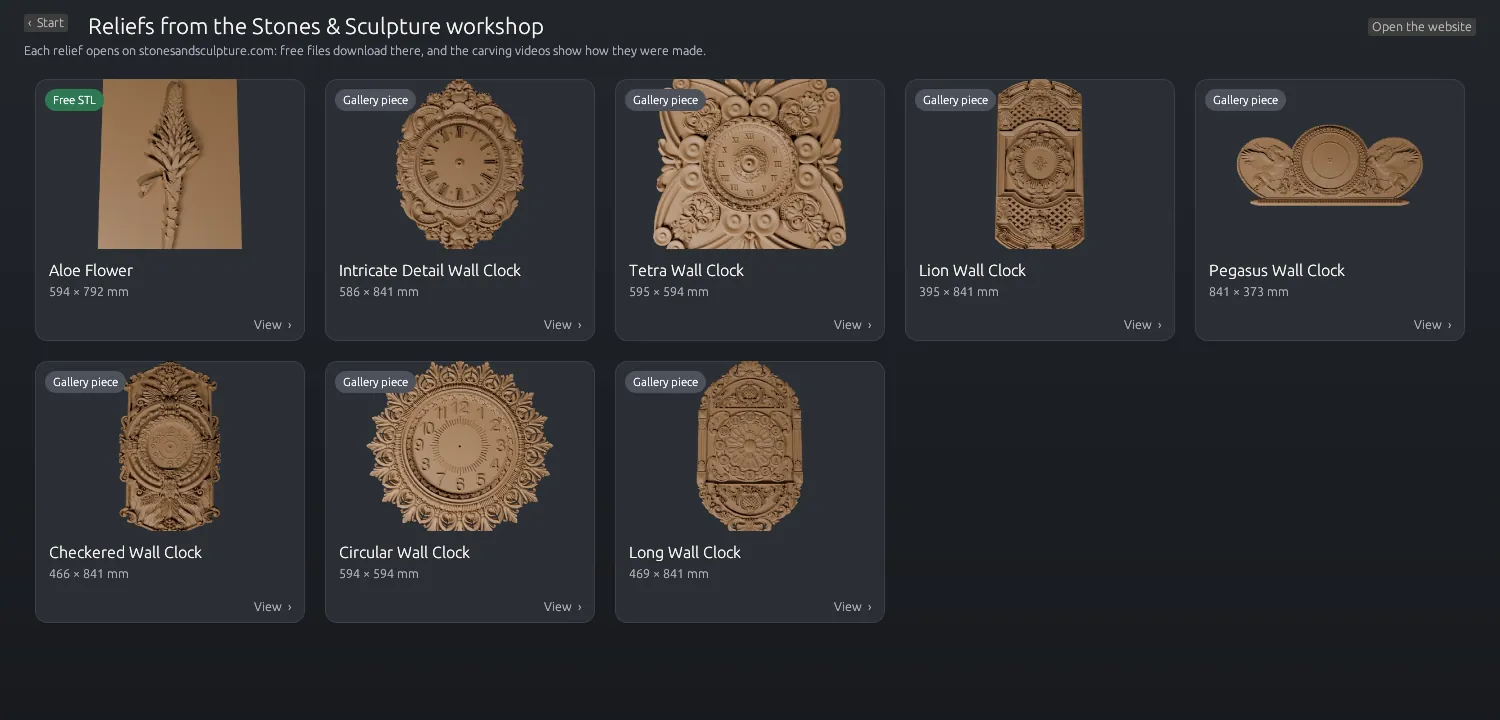Viewport: 1500px width, 720px height.
Task: Click the 586 × 841 mm dimensions
Action: (379, 292)
